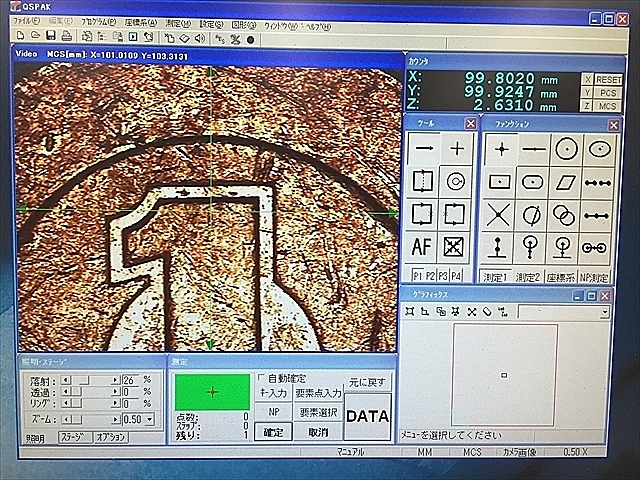Activate the AF autofocus tool
Screen dimensions: 640x480
[x=421, y=247]
